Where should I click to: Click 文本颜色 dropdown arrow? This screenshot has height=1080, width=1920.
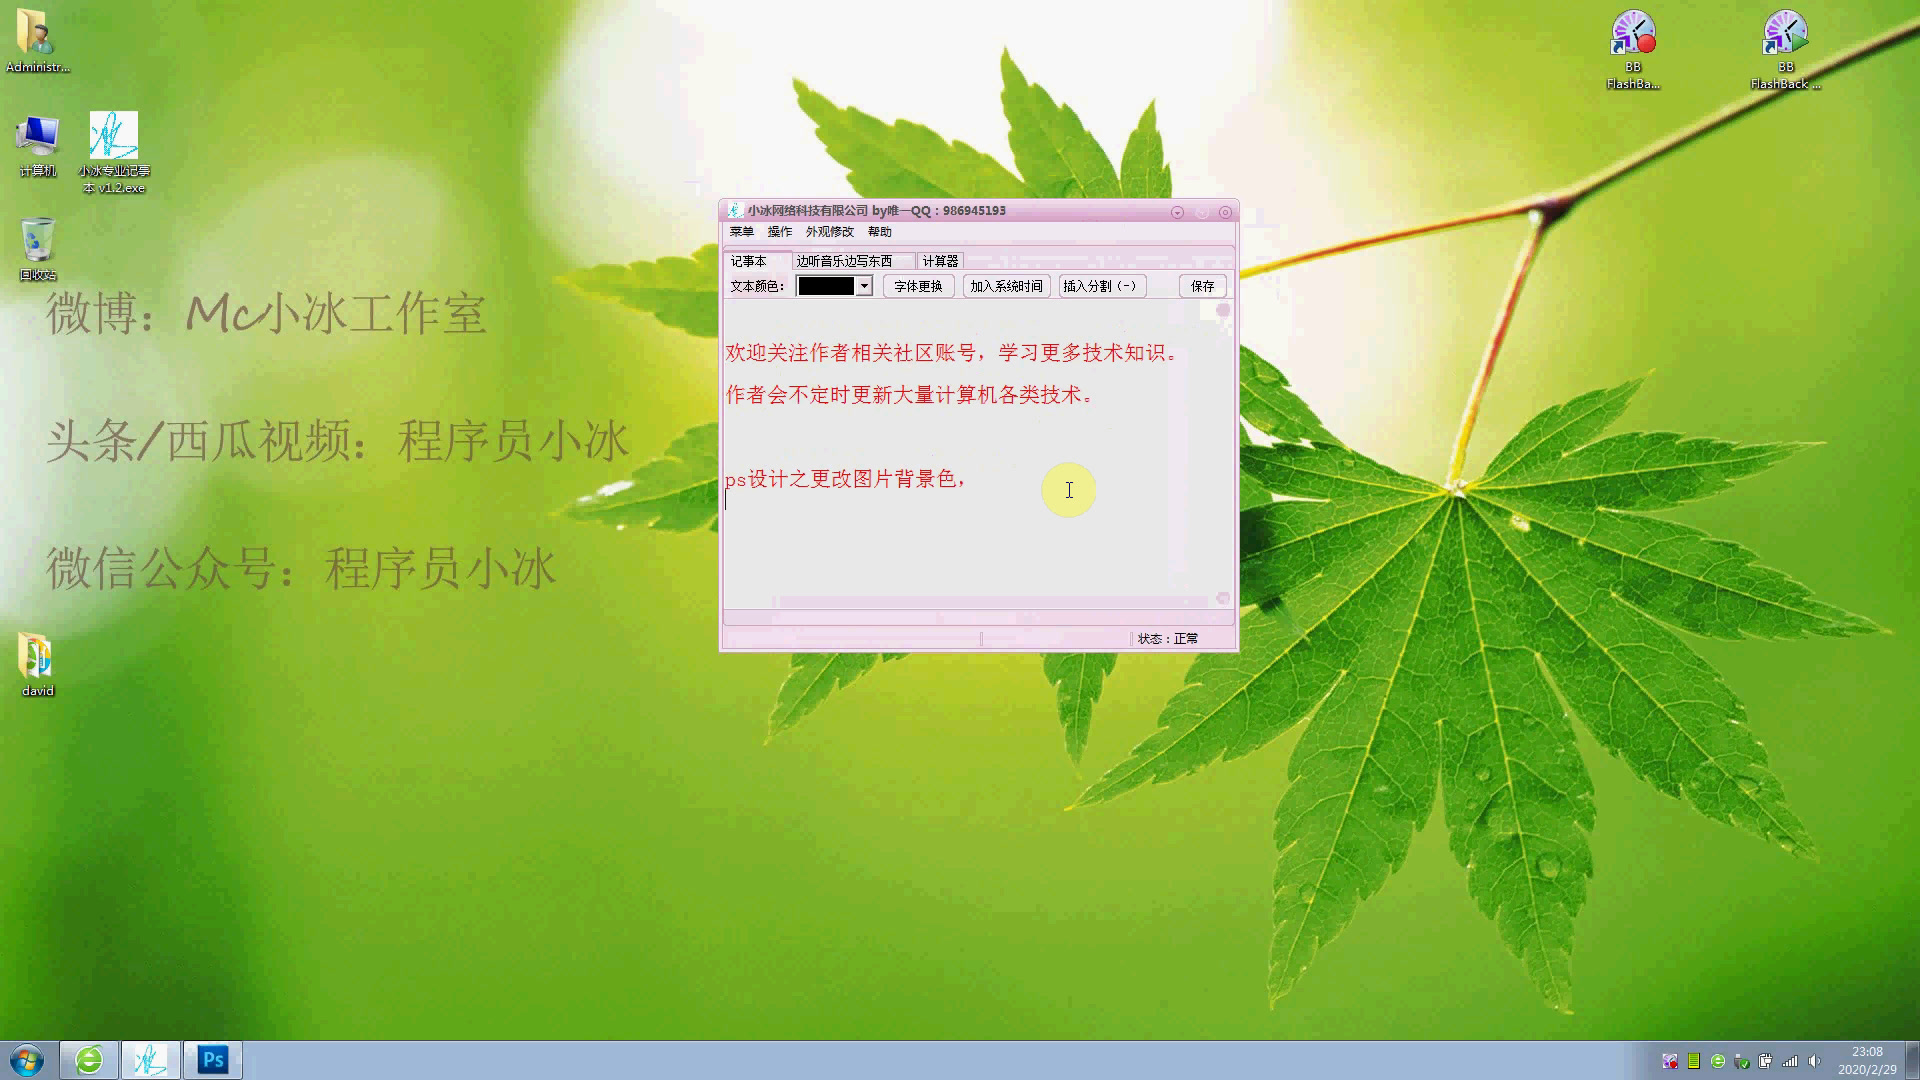click(864, 286)
